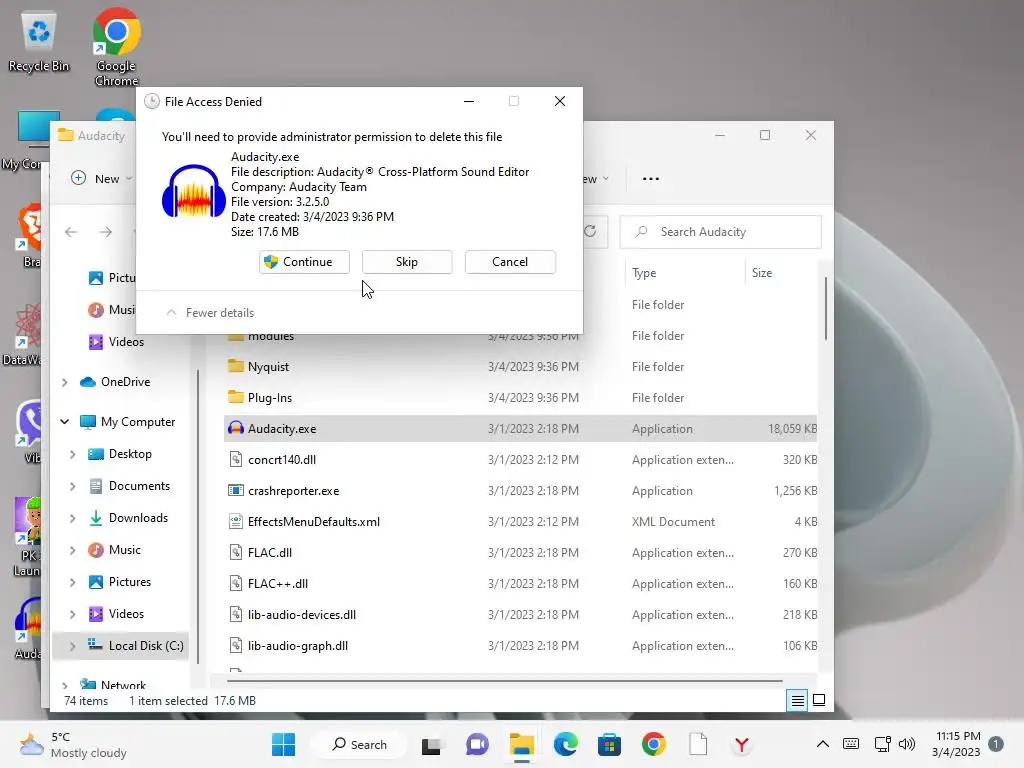Show hidden system tray icons
Viewport: 1024px width, 768px height.
pos(823,744)
